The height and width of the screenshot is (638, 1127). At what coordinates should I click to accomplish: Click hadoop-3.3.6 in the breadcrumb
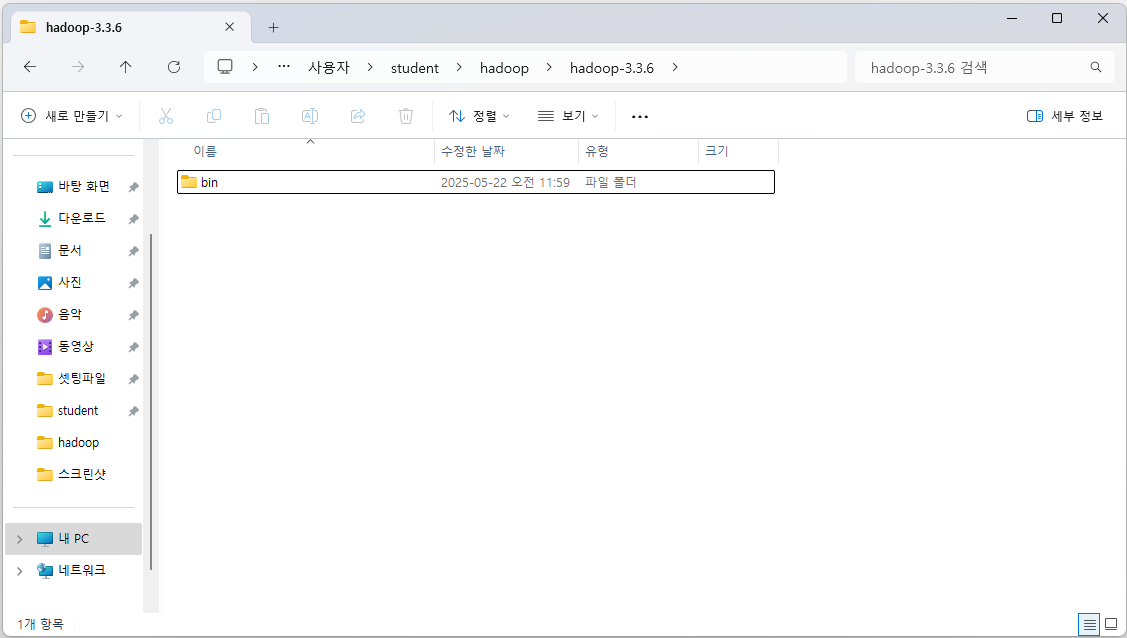612,68
